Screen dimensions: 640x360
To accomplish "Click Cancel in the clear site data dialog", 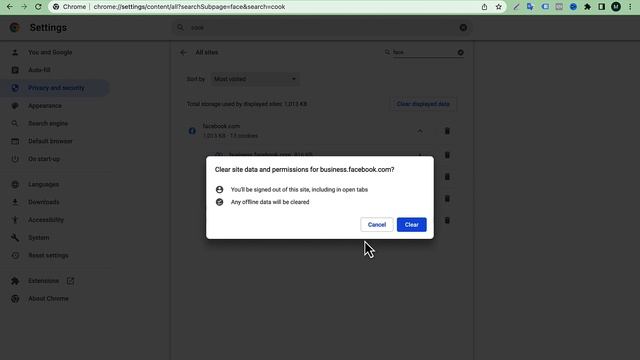I will (376, 224).
